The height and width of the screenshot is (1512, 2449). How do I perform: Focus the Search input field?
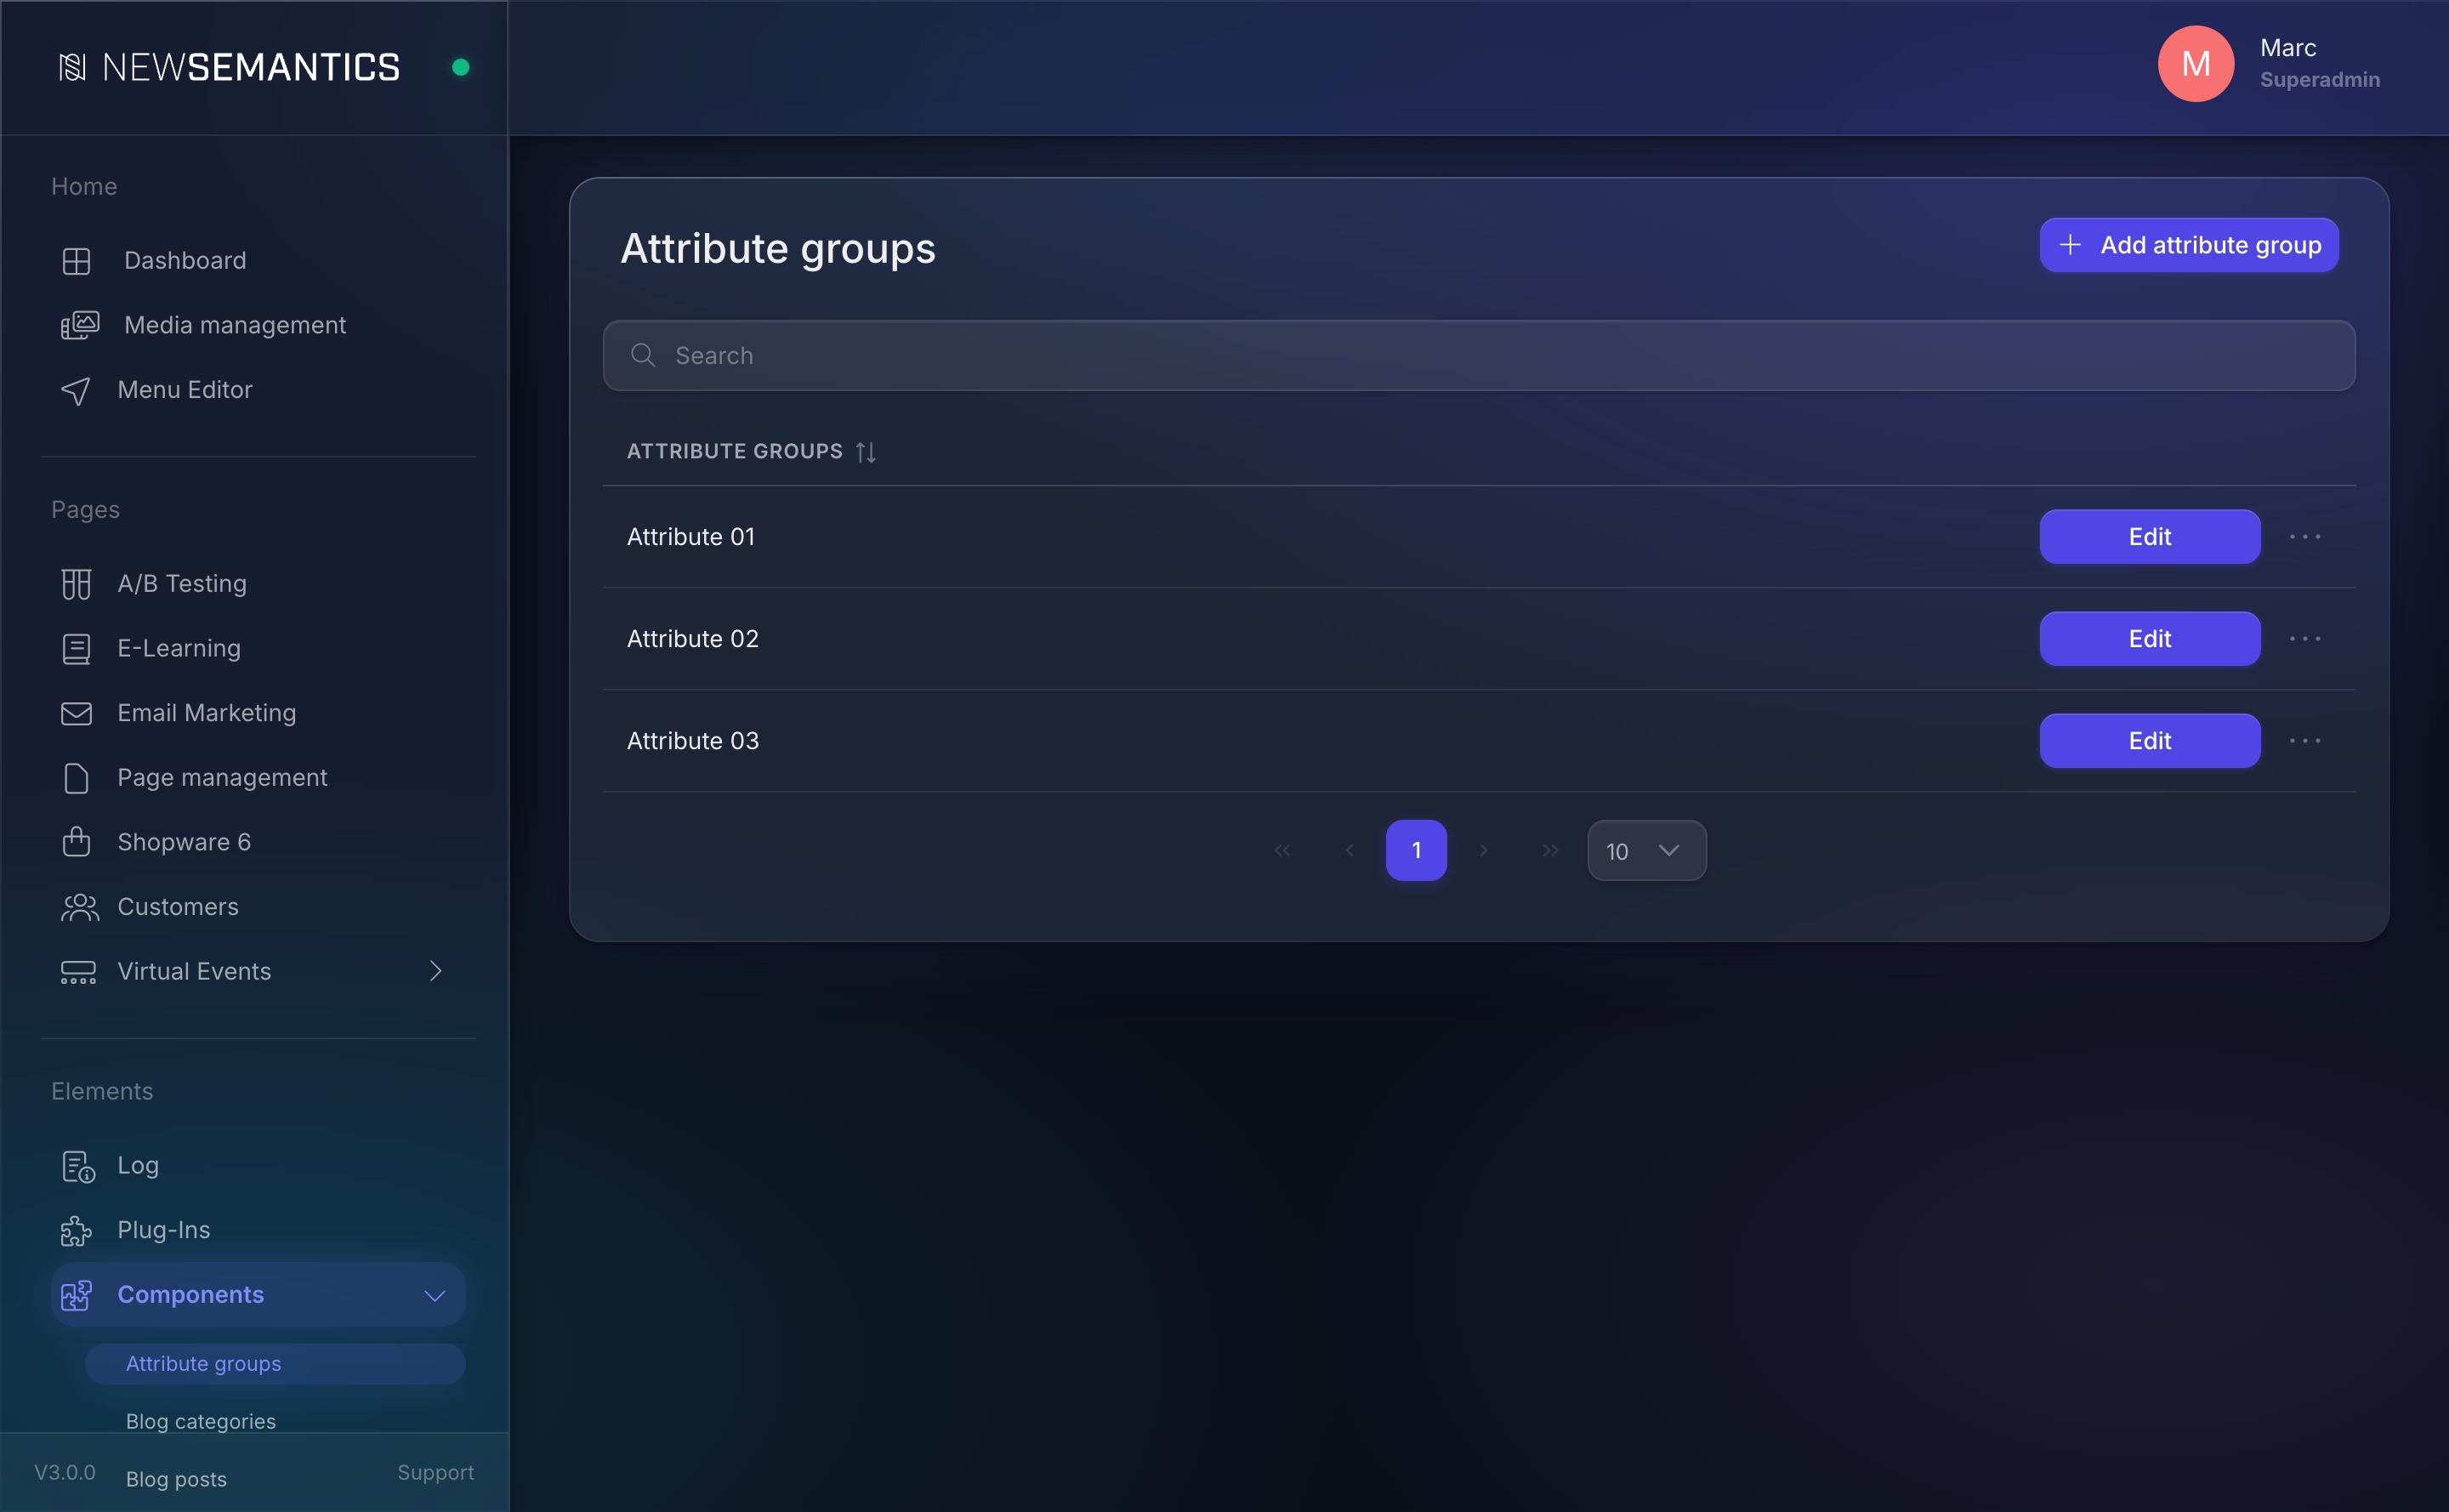click(x=1479, y=355)
